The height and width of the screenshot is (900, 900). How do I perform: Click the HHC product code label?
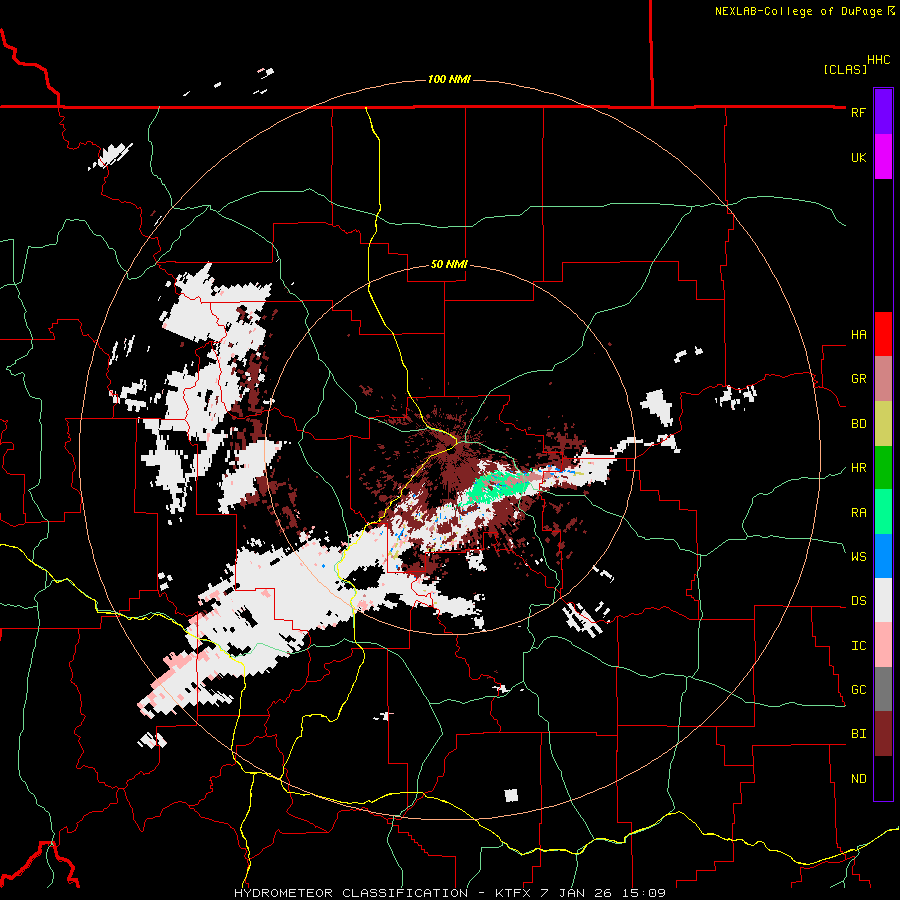[878, 60]
